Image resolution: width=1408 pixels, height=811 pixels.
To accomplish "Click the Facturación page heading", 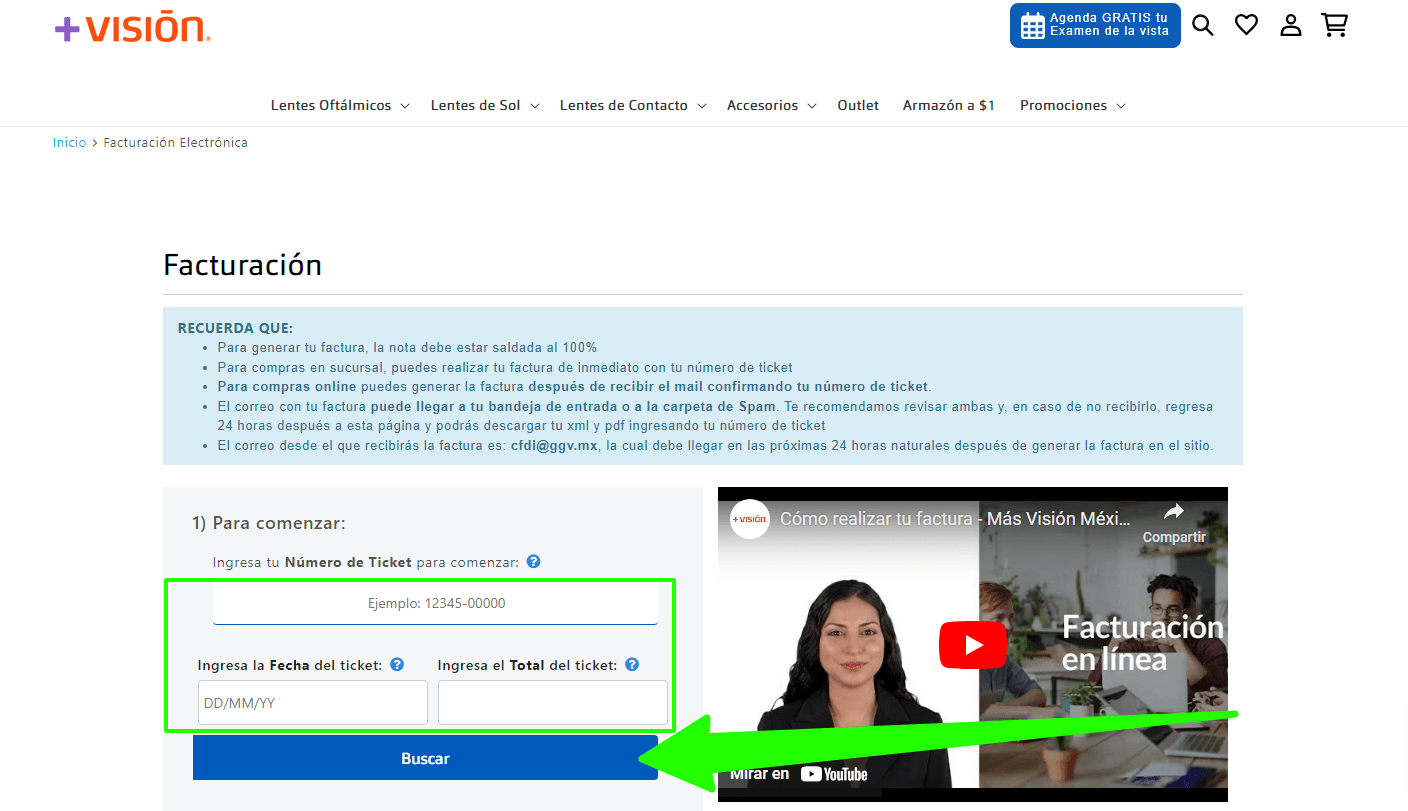I will coord(243,265).
